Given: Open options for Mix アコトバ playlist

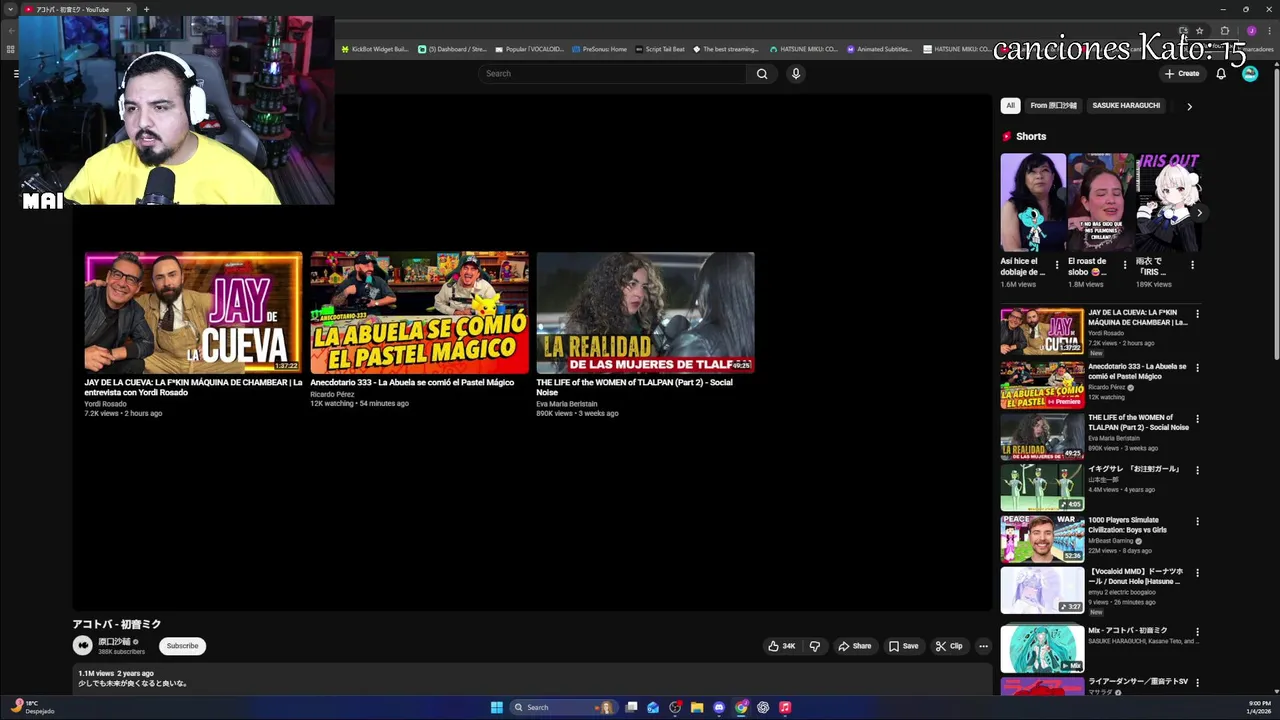Looking at the screenshot, I should 1197,632.
